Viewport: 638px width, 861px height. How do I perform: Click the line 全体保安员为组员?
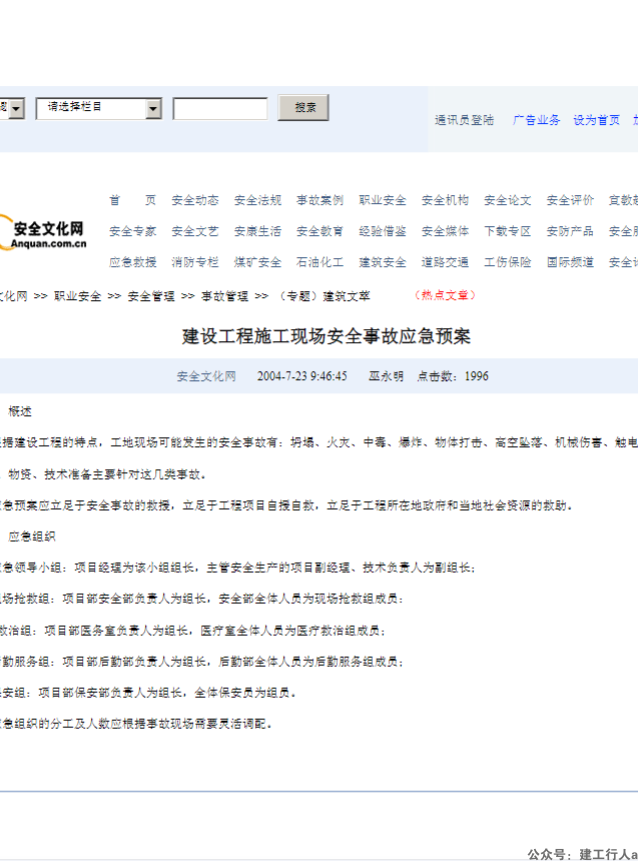click(x=148, y=693)
